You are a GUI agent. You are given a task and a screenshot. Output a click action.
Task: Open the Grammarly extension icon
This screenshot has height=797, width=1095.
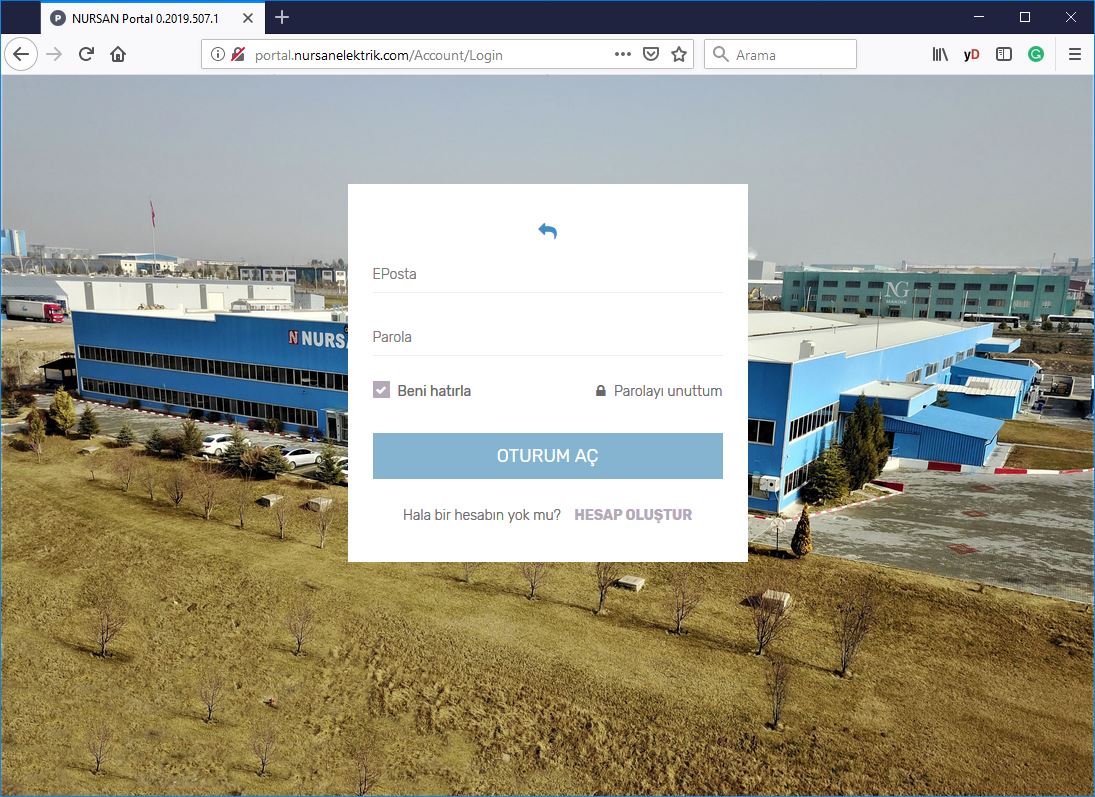1036,55
